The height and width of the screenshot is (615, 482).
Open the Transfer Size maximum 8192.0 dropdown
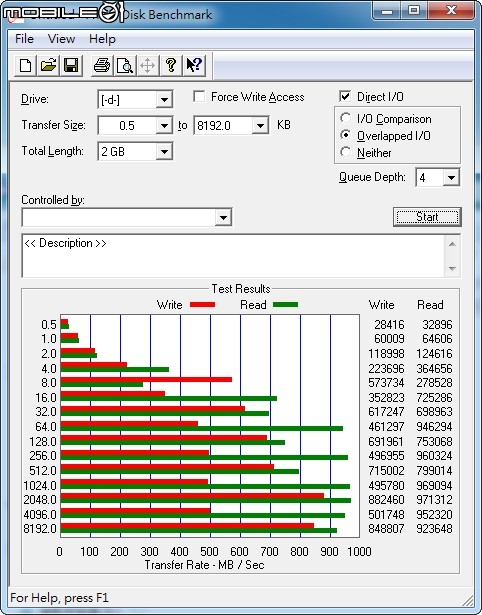260,126
